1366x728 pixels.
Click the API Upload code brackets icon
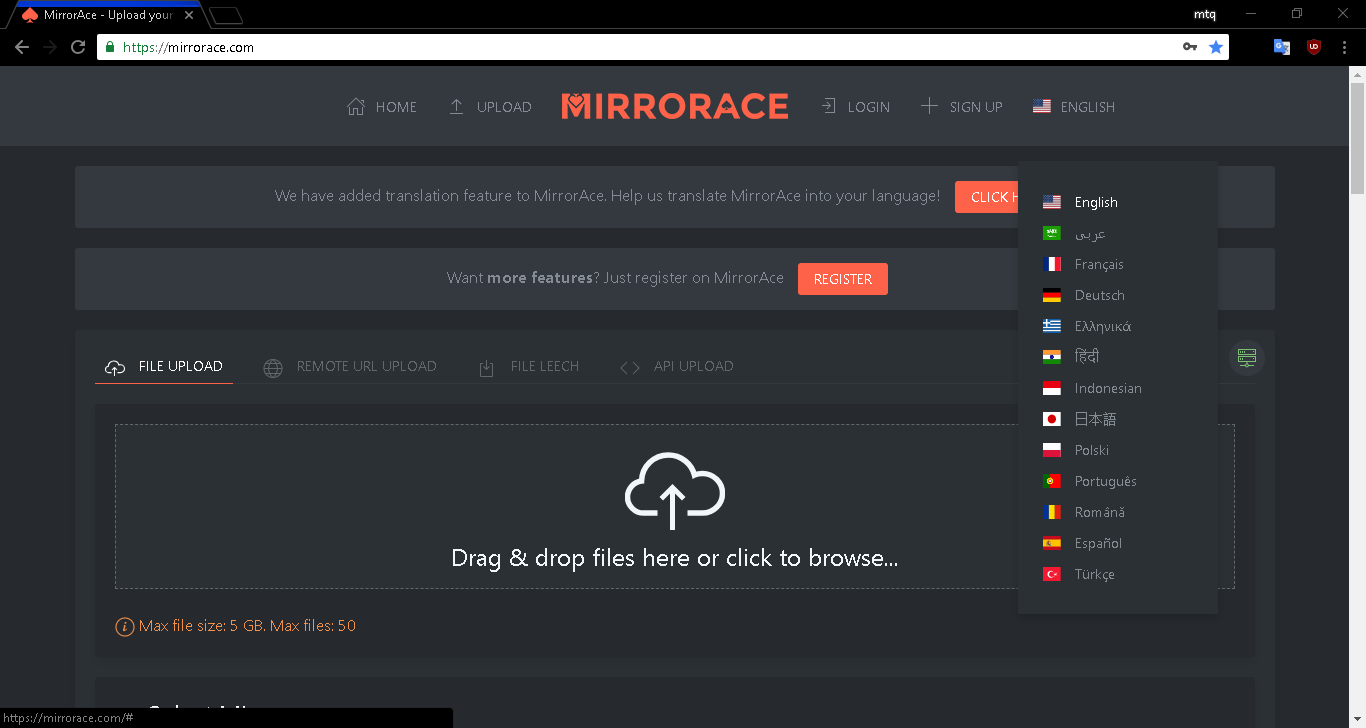point(630,367)
